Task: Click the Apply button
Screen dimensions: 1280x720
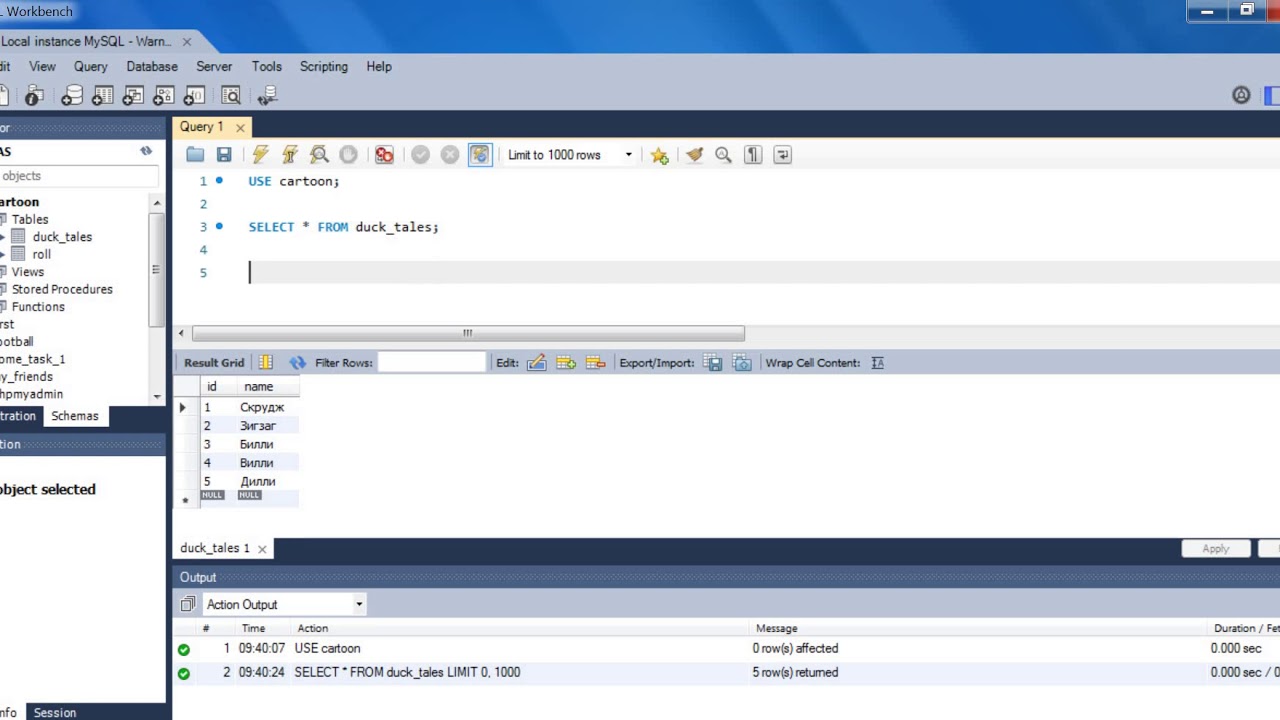Action: click(x=1215, y=549)
